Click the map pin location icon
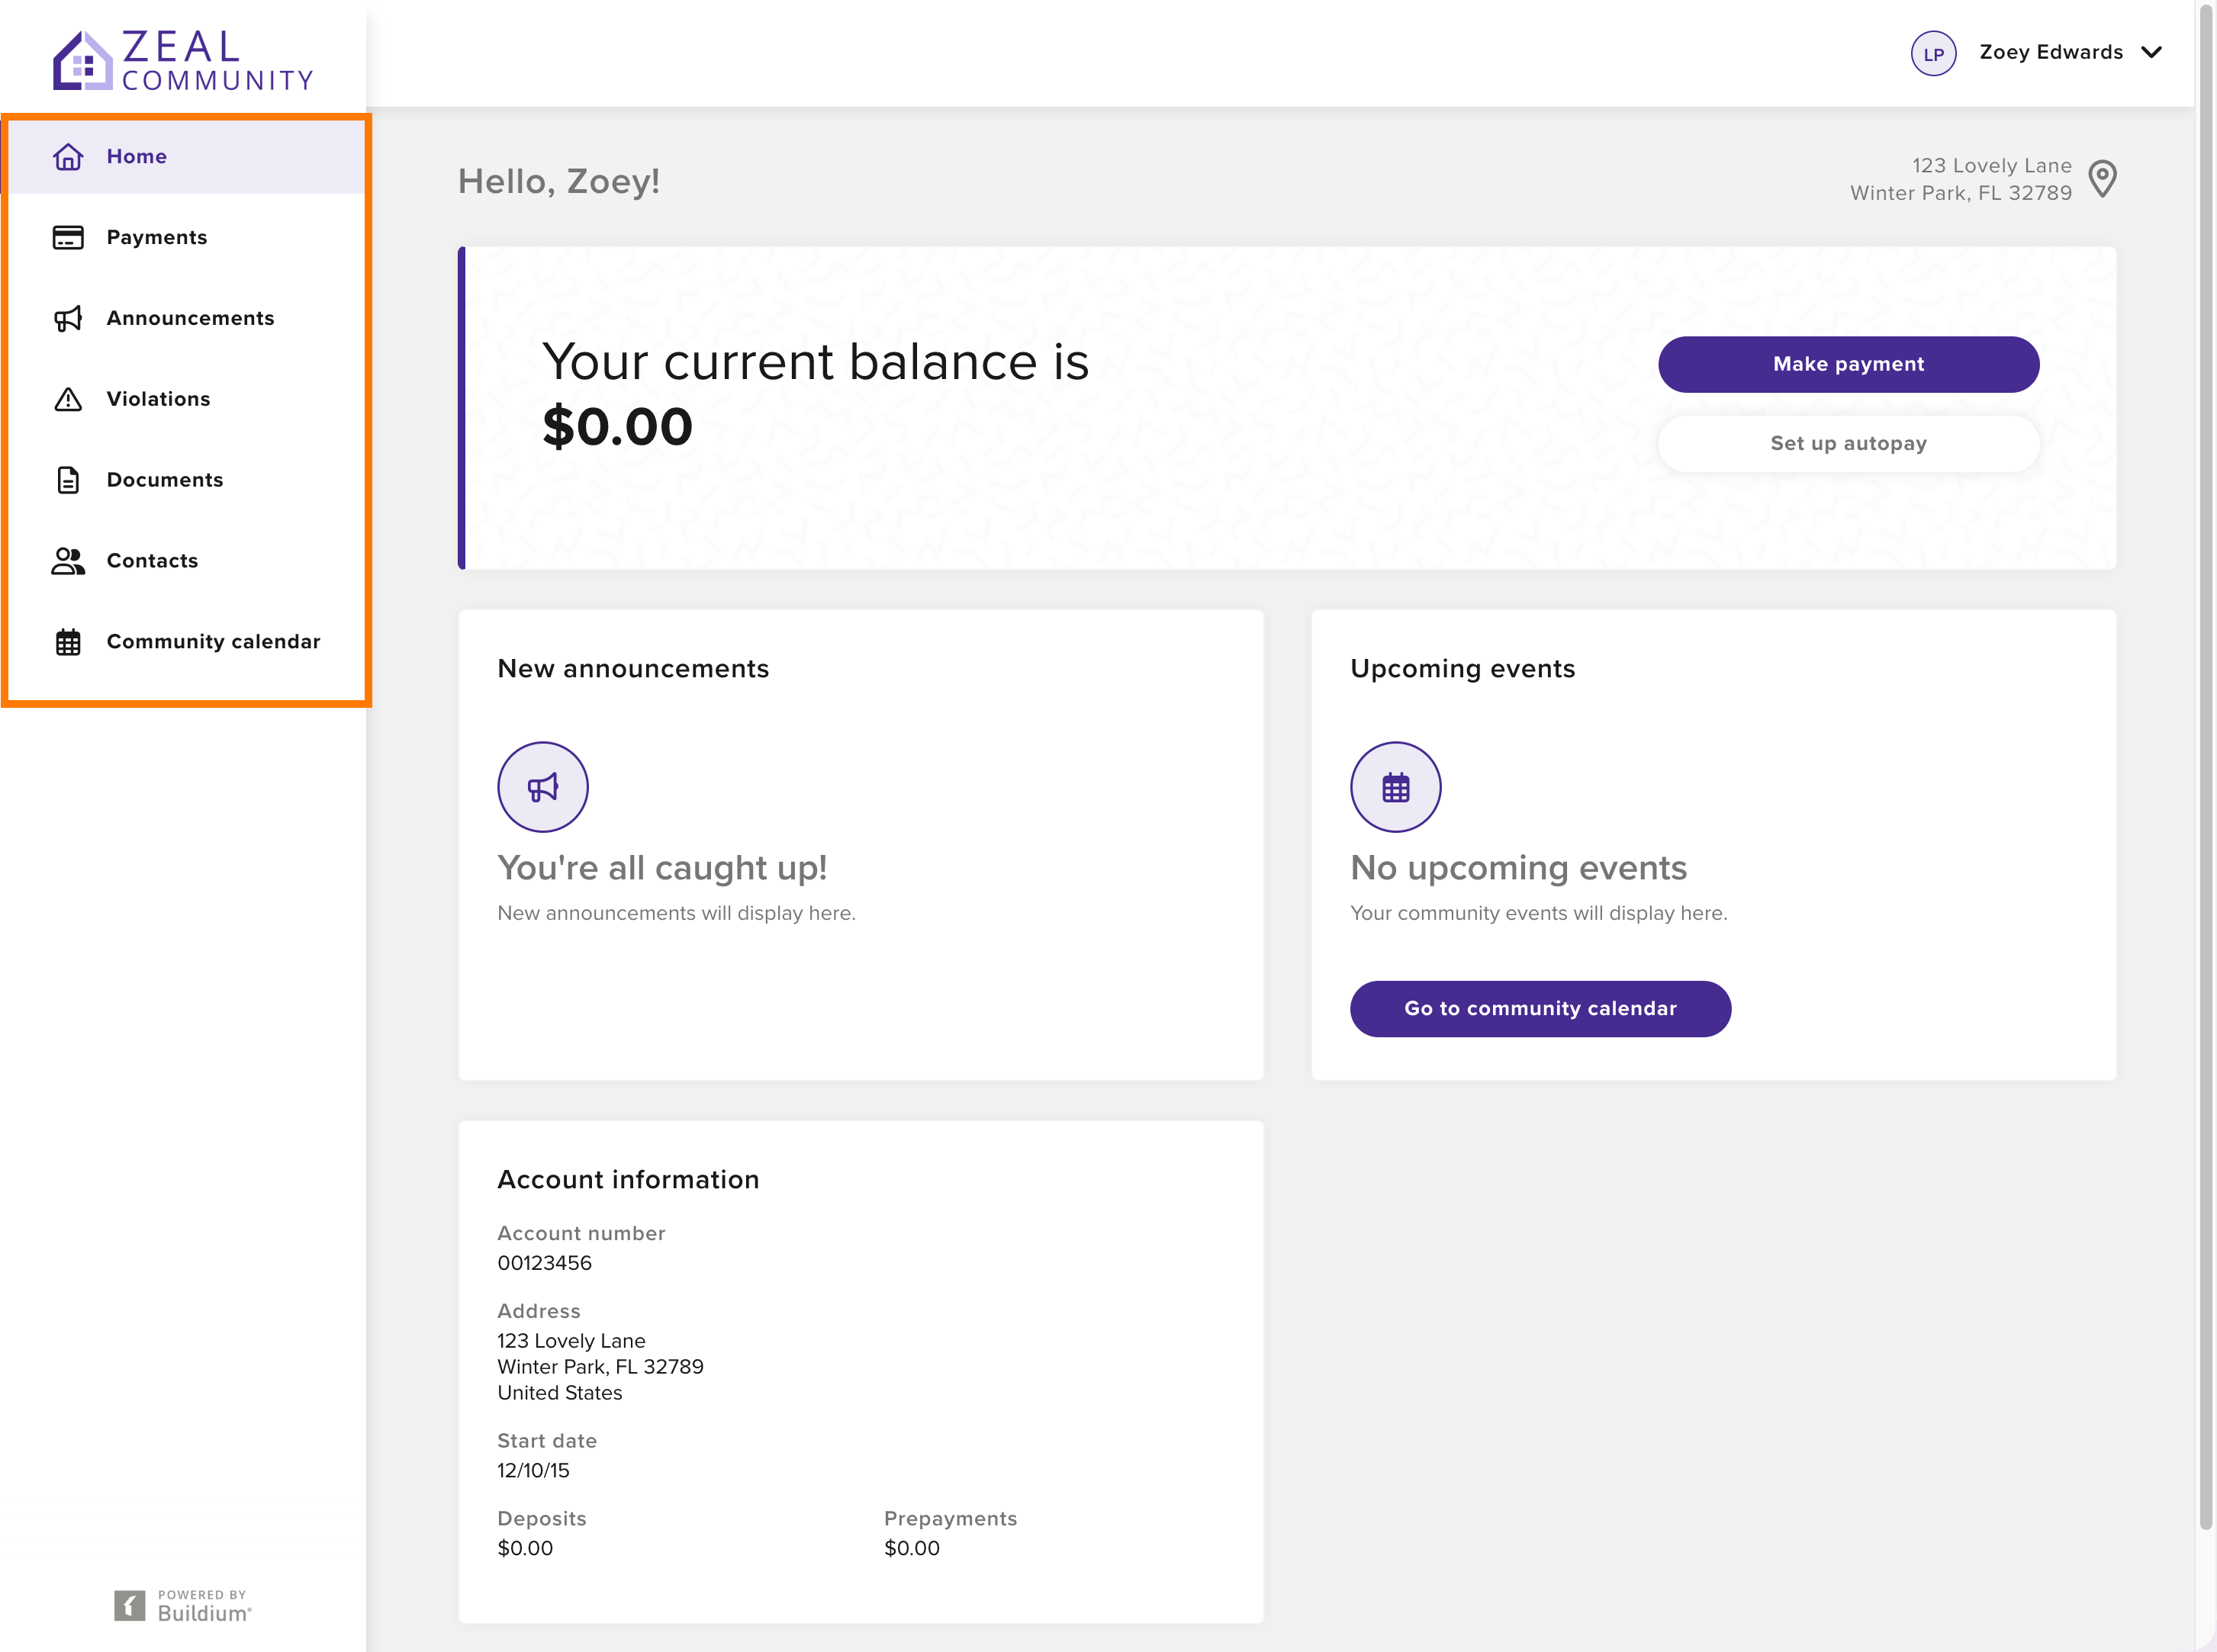The width and height of the screenshot is (2217, 1652). [2102, 179]
